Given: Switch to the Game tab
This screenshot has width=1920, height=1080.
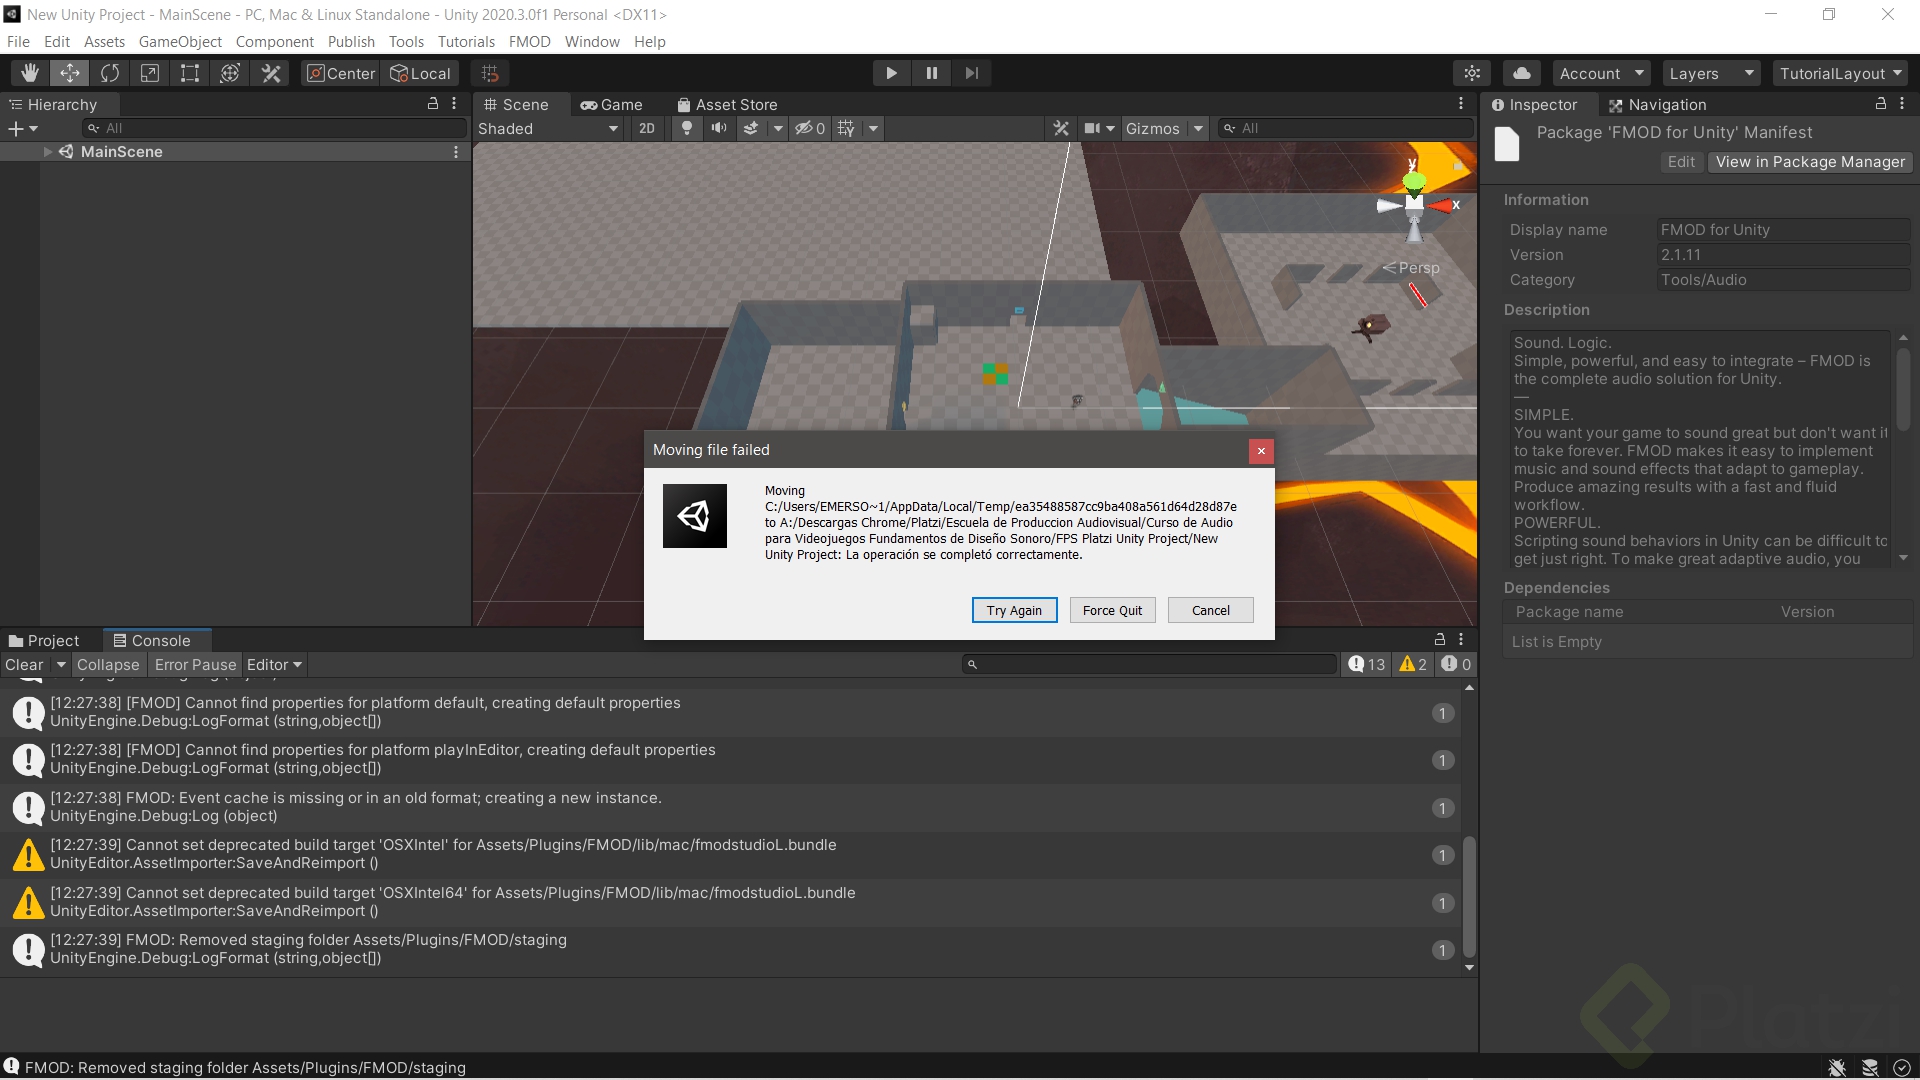Looking at the screenshot, I should tap(612, 105).
